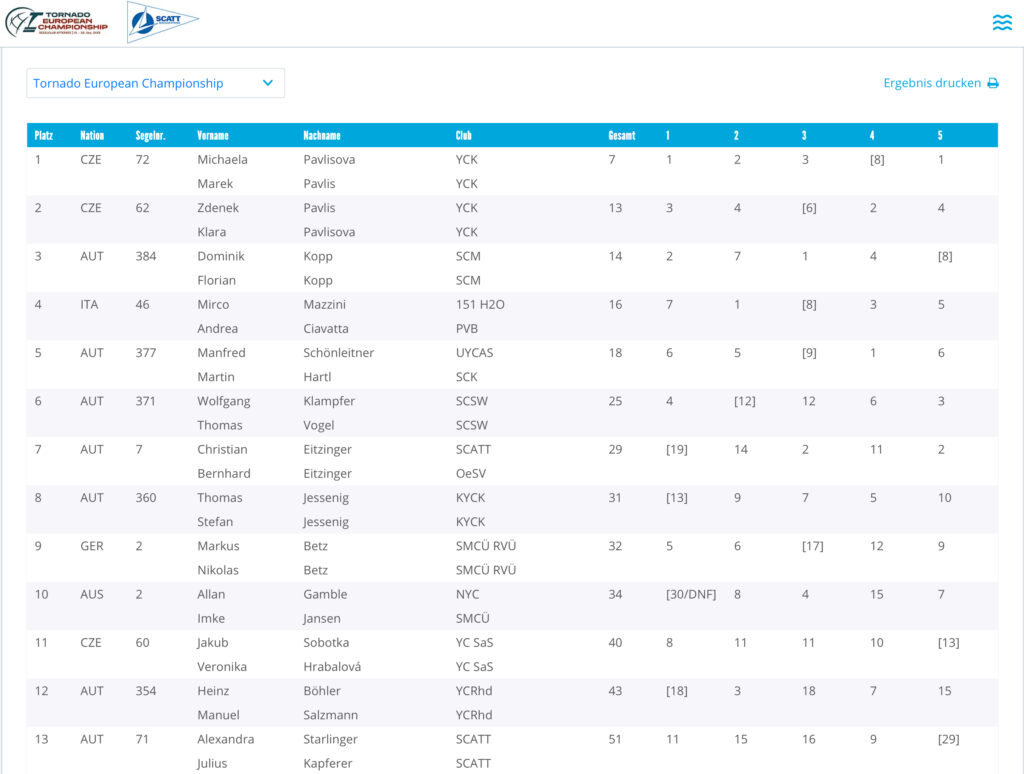Click the [30/DNF] result for Allan Gamble
The height and width of the screenshot is (774, 1024).
(691, 594)
